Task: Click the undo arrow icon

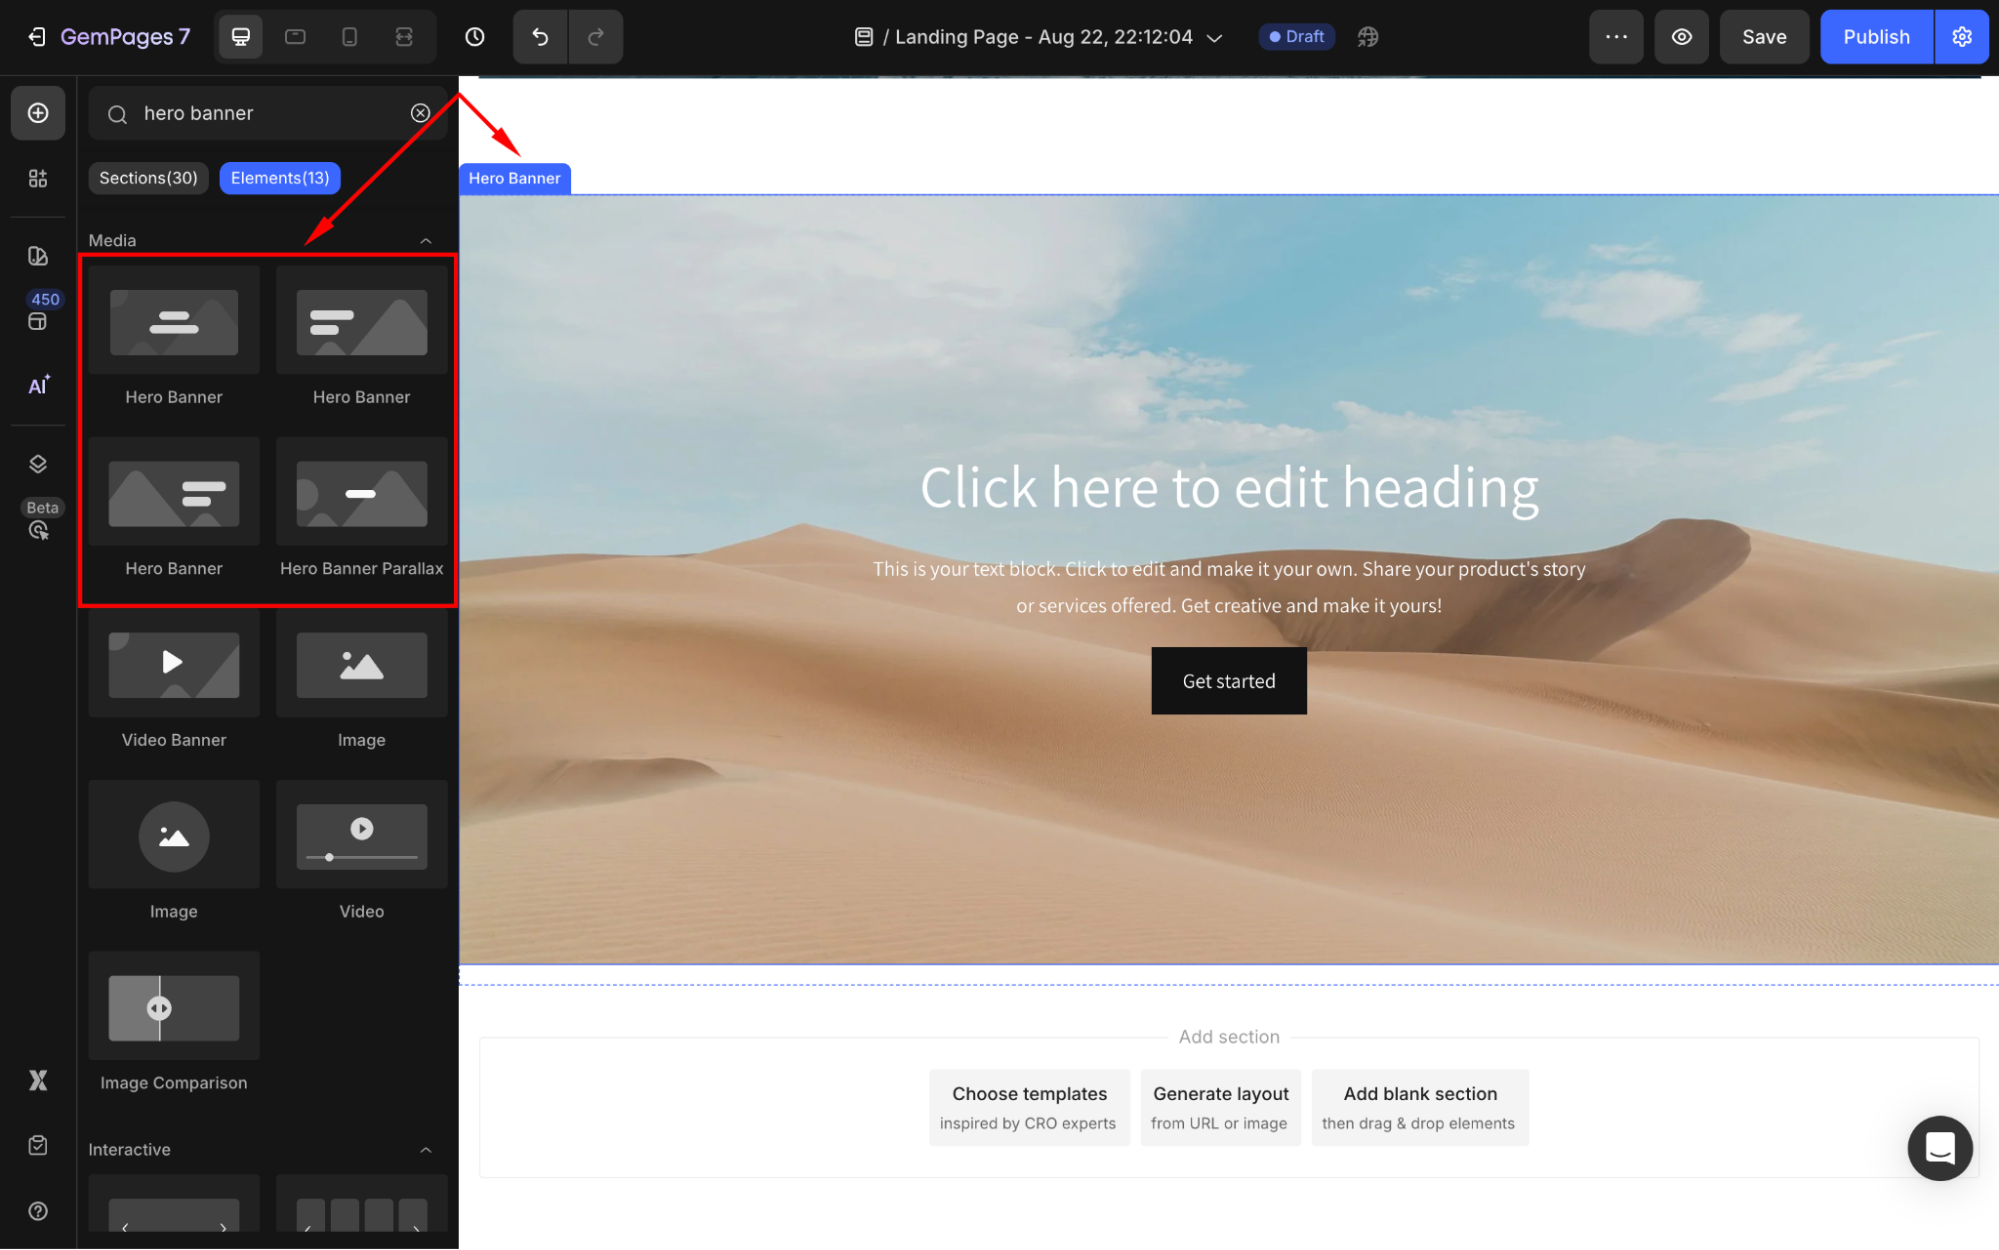Action: [x=540, y=37]
